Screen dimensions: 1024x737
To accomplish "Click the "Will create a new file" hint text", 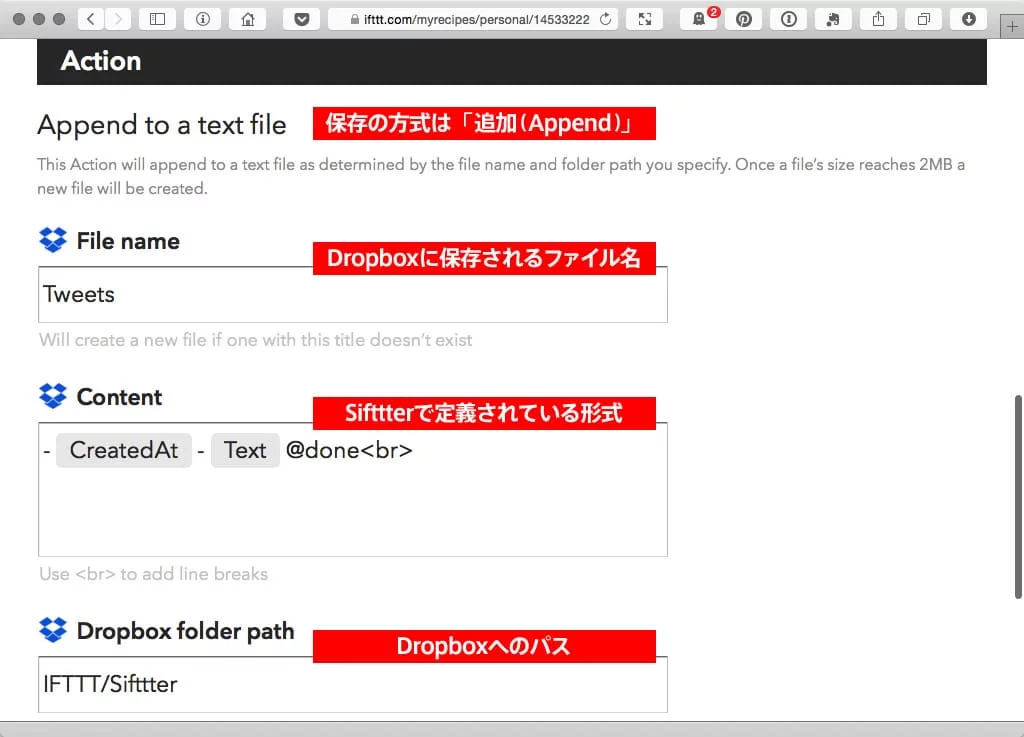I will (255, 340).
